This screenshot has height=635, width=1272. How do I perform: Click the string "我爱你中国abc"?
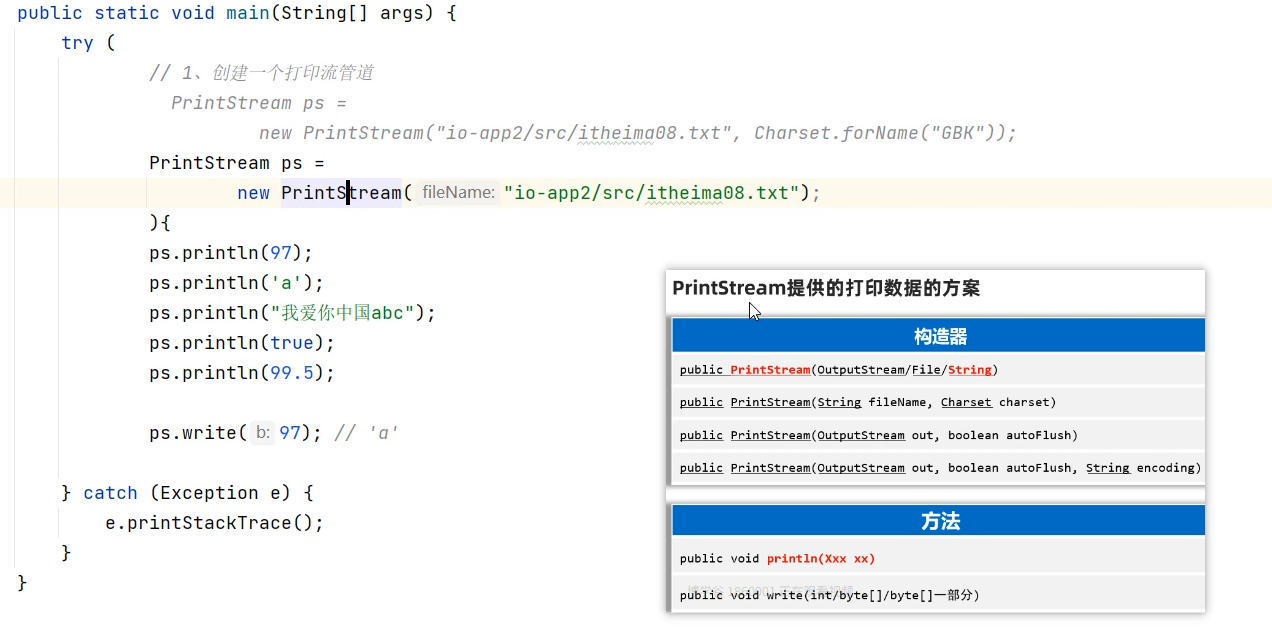point(343,313)
